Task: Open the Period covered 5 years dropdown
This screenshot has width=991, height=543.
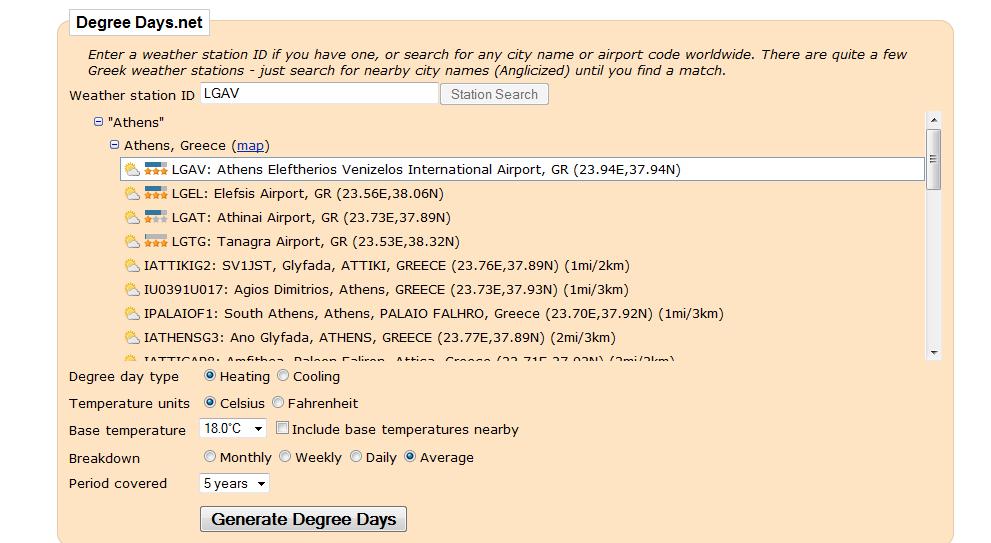Action: 234,484
